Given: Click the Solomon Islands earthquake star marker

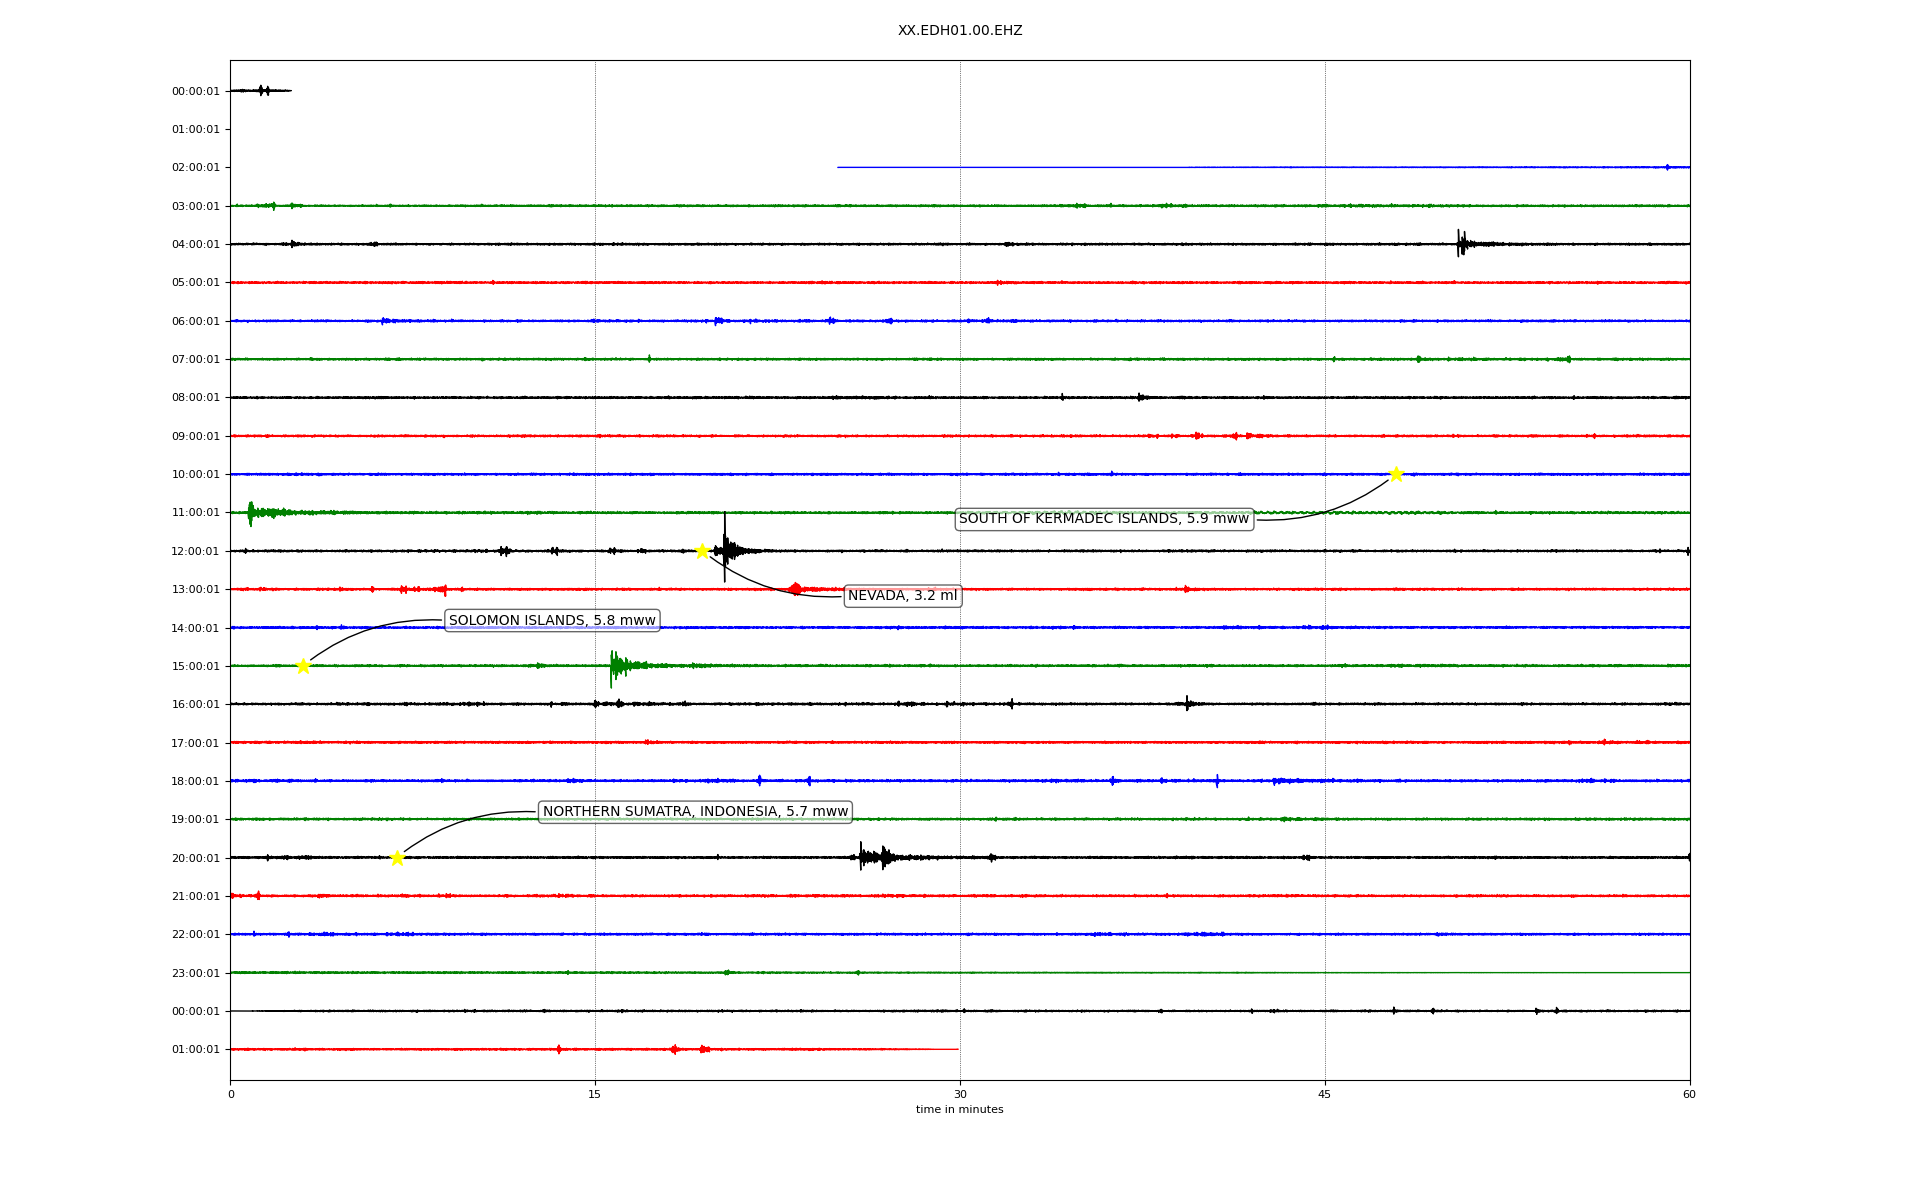Looking at the screenshot, I should pyautogui.click(x=303, y=666).
